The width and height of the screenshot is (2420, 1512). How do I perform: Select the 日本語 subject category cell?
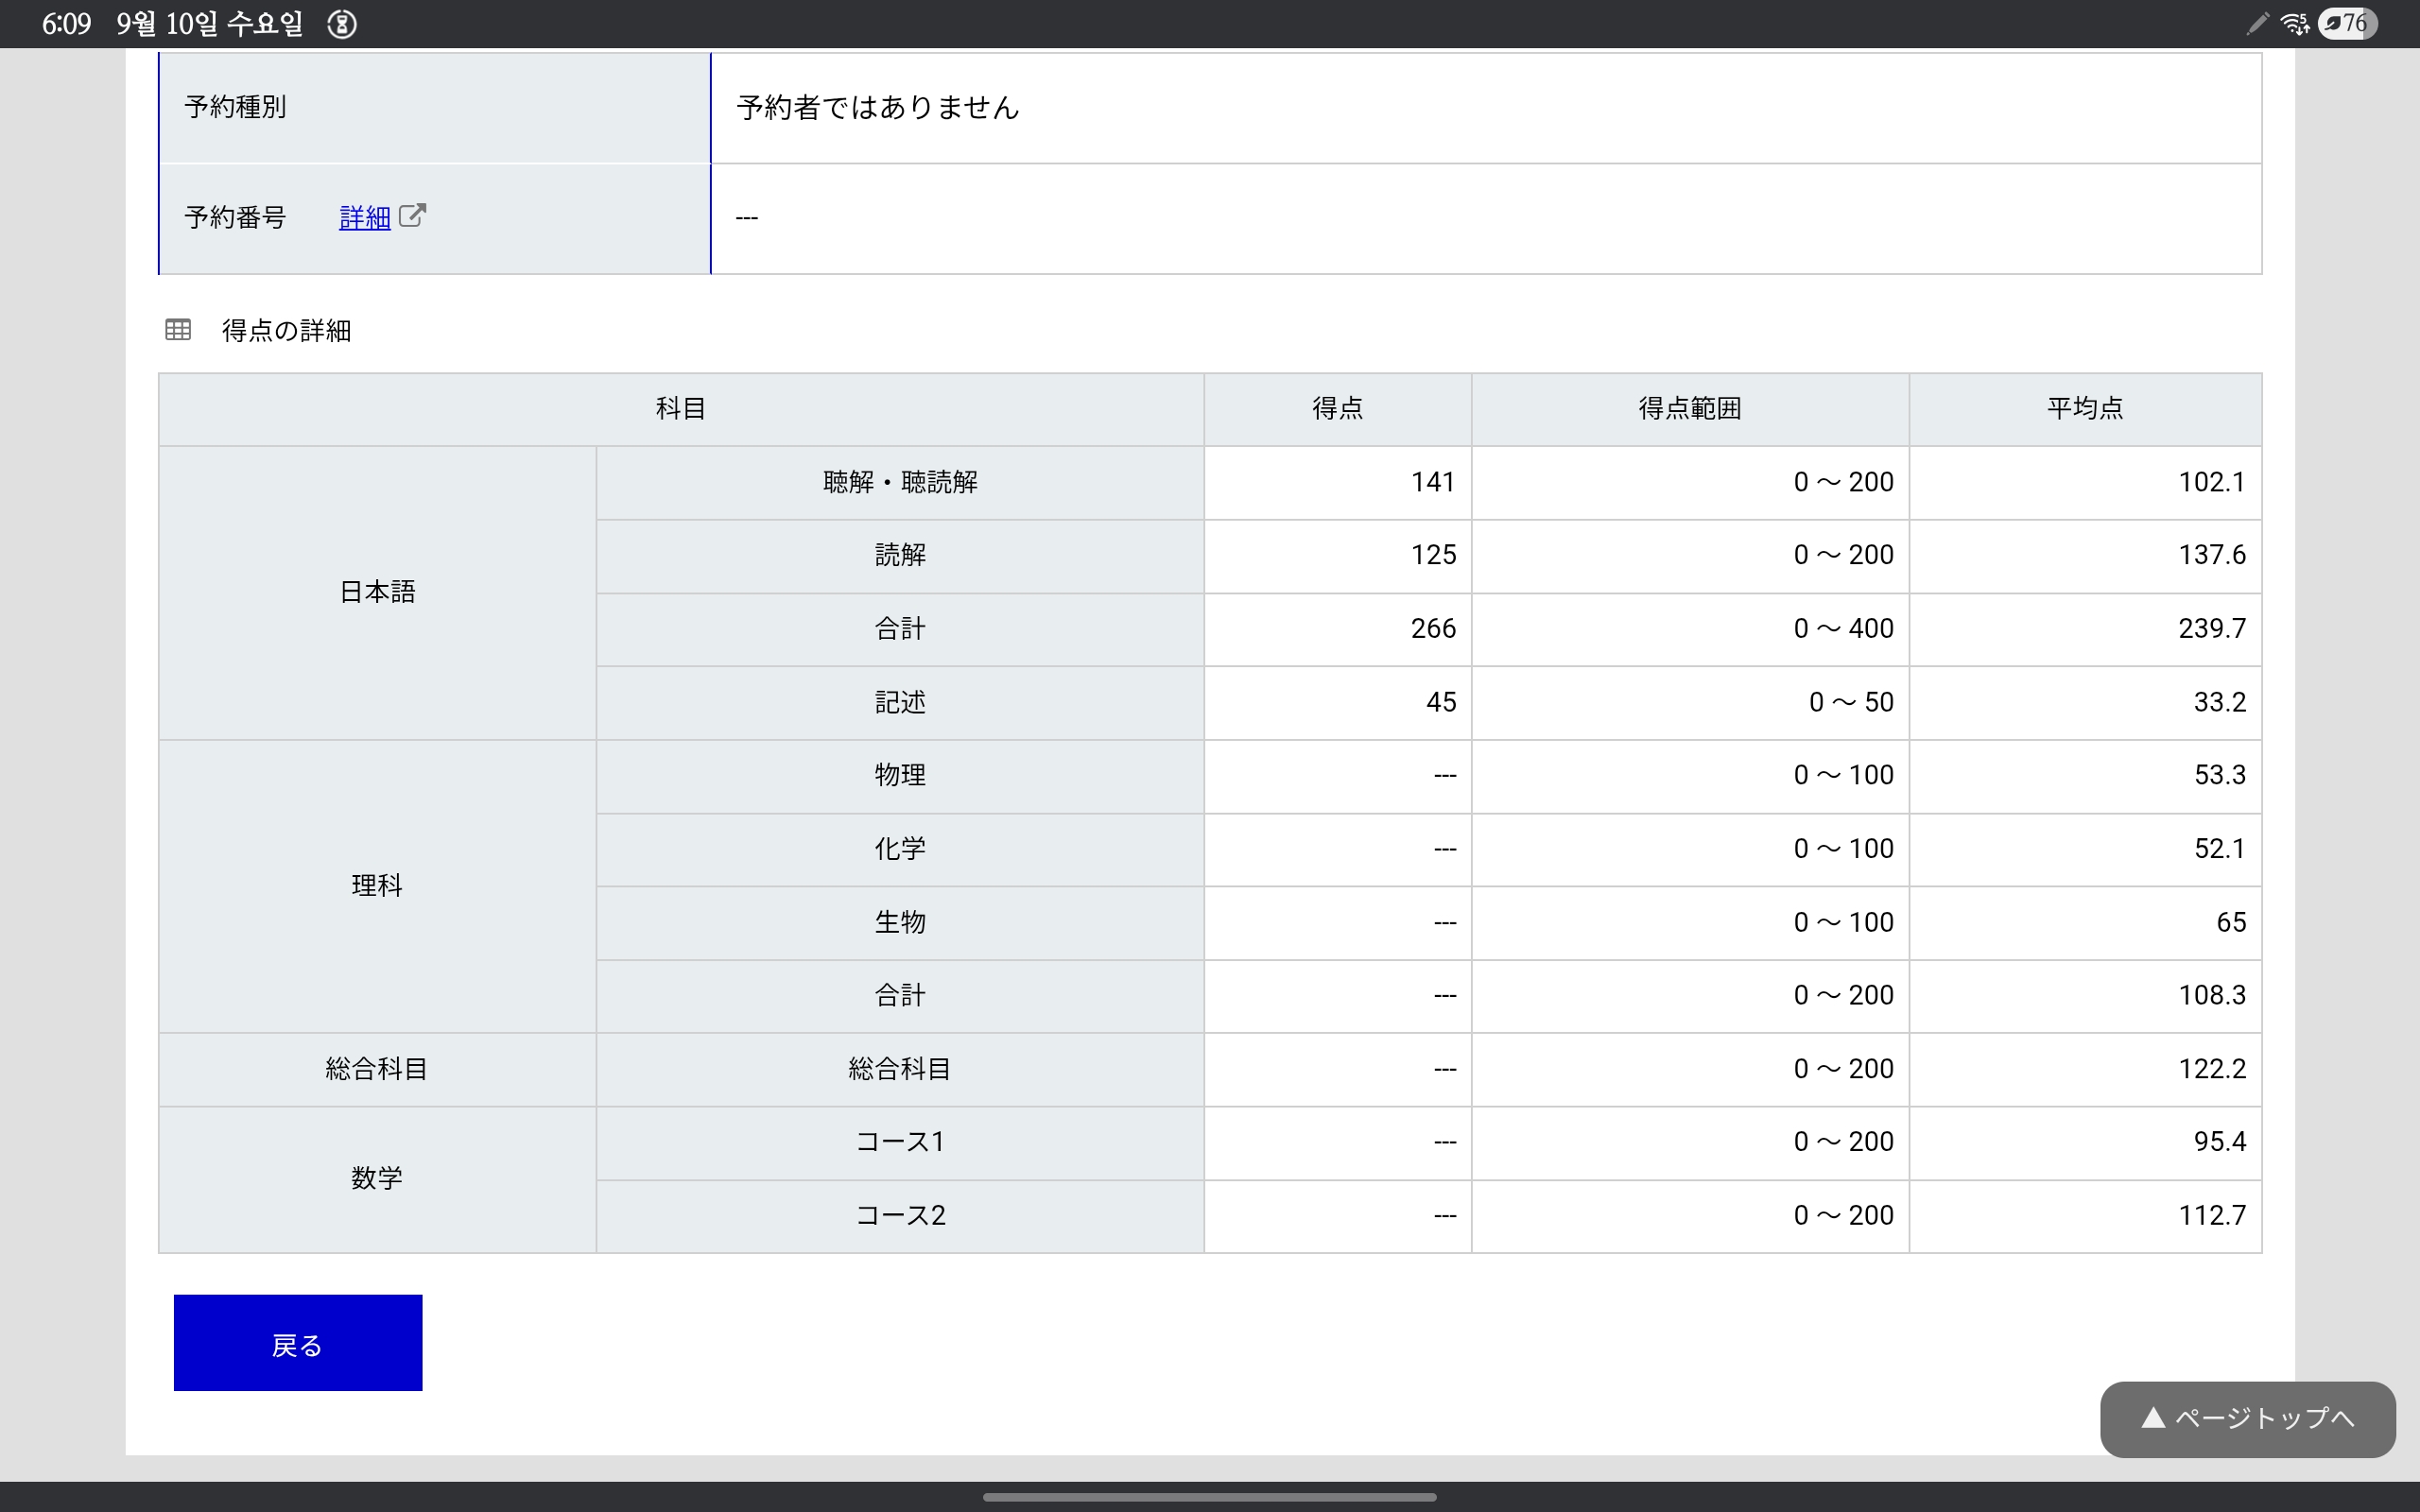click(x=377, y=592)
